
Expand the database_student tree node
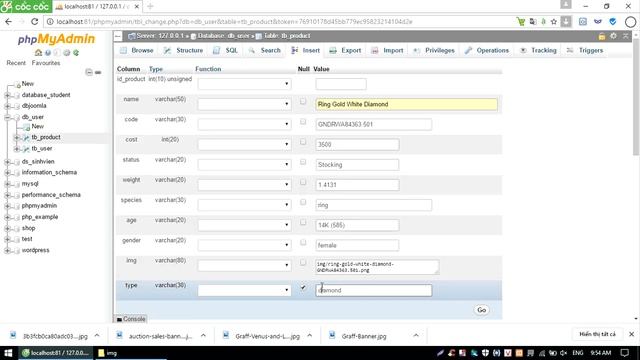pyautogui.click(x=7, y=95)
